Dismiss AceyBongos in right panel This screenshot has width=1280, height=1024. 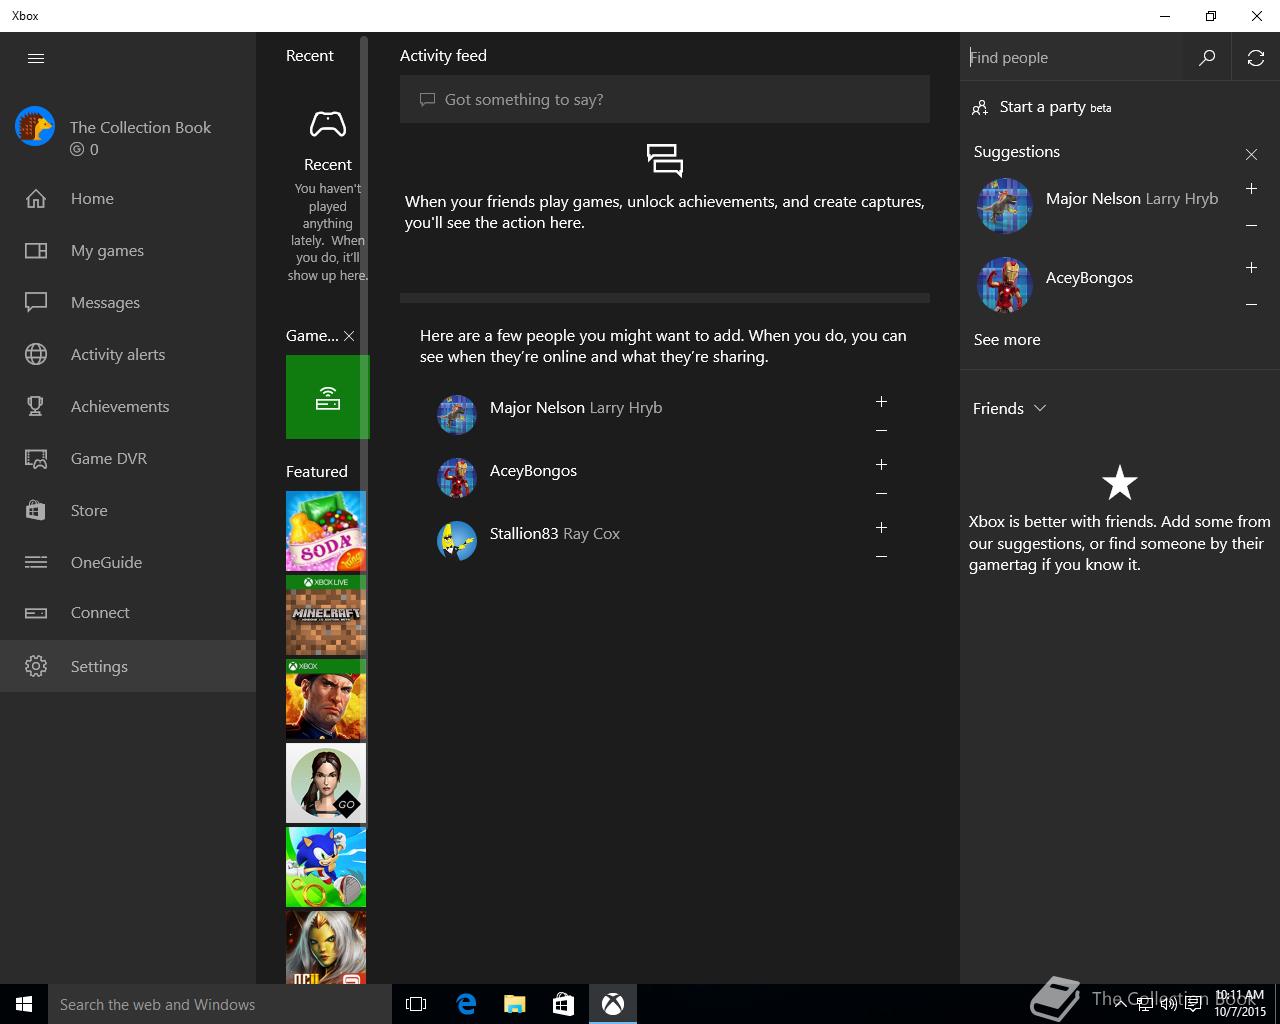pyautogui.click(x=1251, y=305)
